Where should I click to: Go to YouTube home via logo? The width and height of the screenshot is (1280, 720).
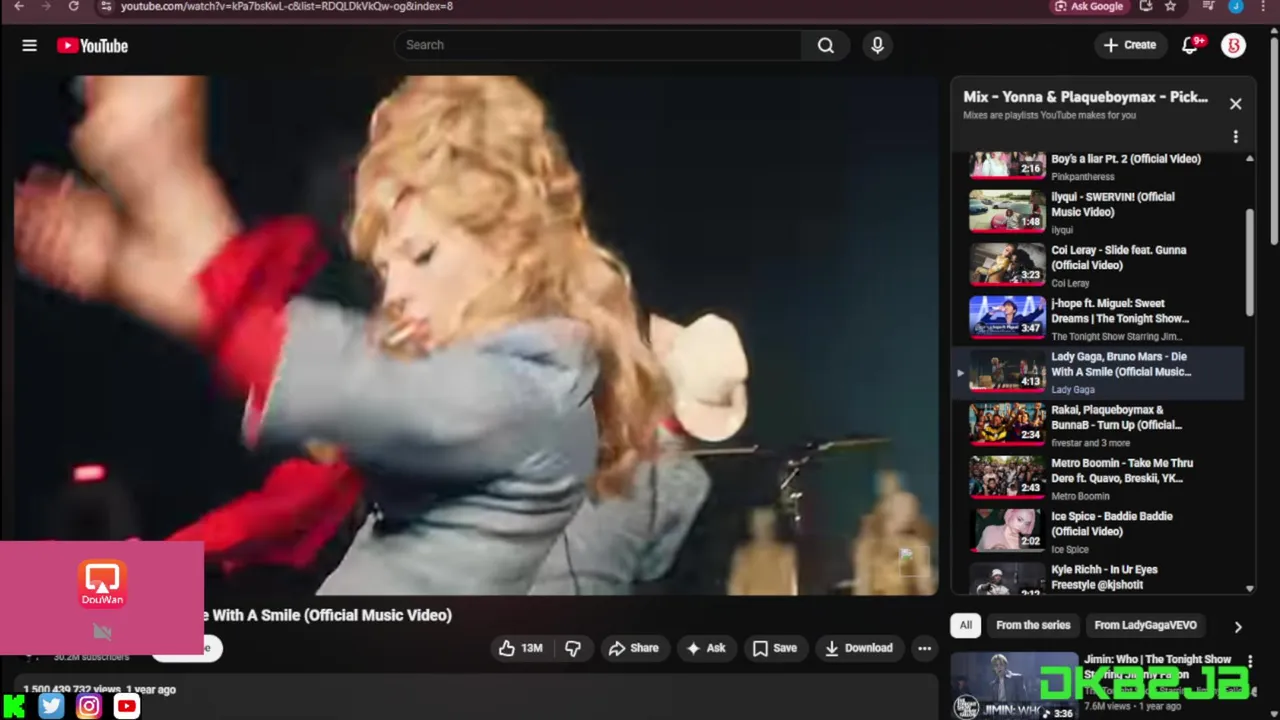click(92, 45)
